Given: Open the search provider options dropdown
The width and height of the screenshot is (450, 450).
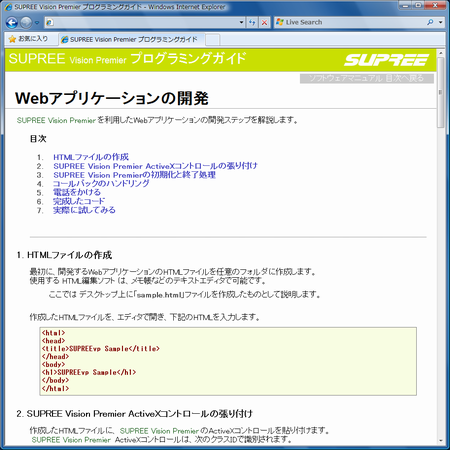Looking at the screenshot, I should [441, 22].
